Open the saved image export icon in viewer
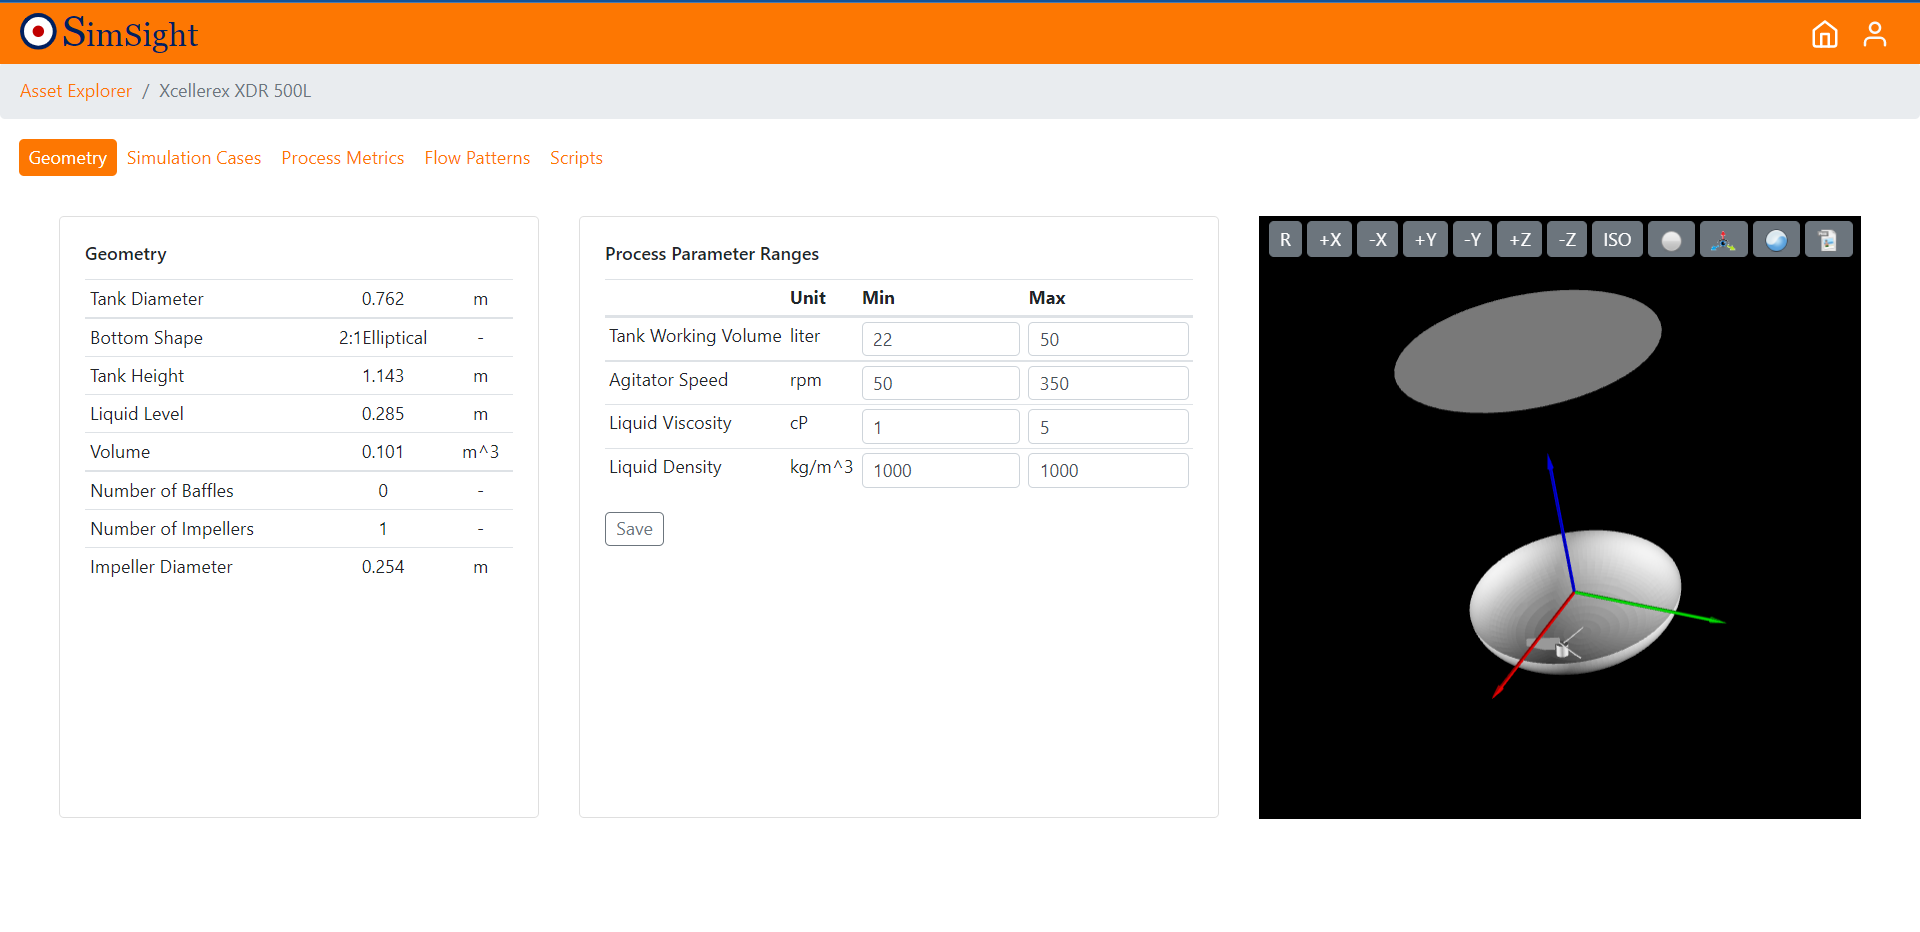Viewport: 1920px width, 932px height. [x=1828, y=239]
